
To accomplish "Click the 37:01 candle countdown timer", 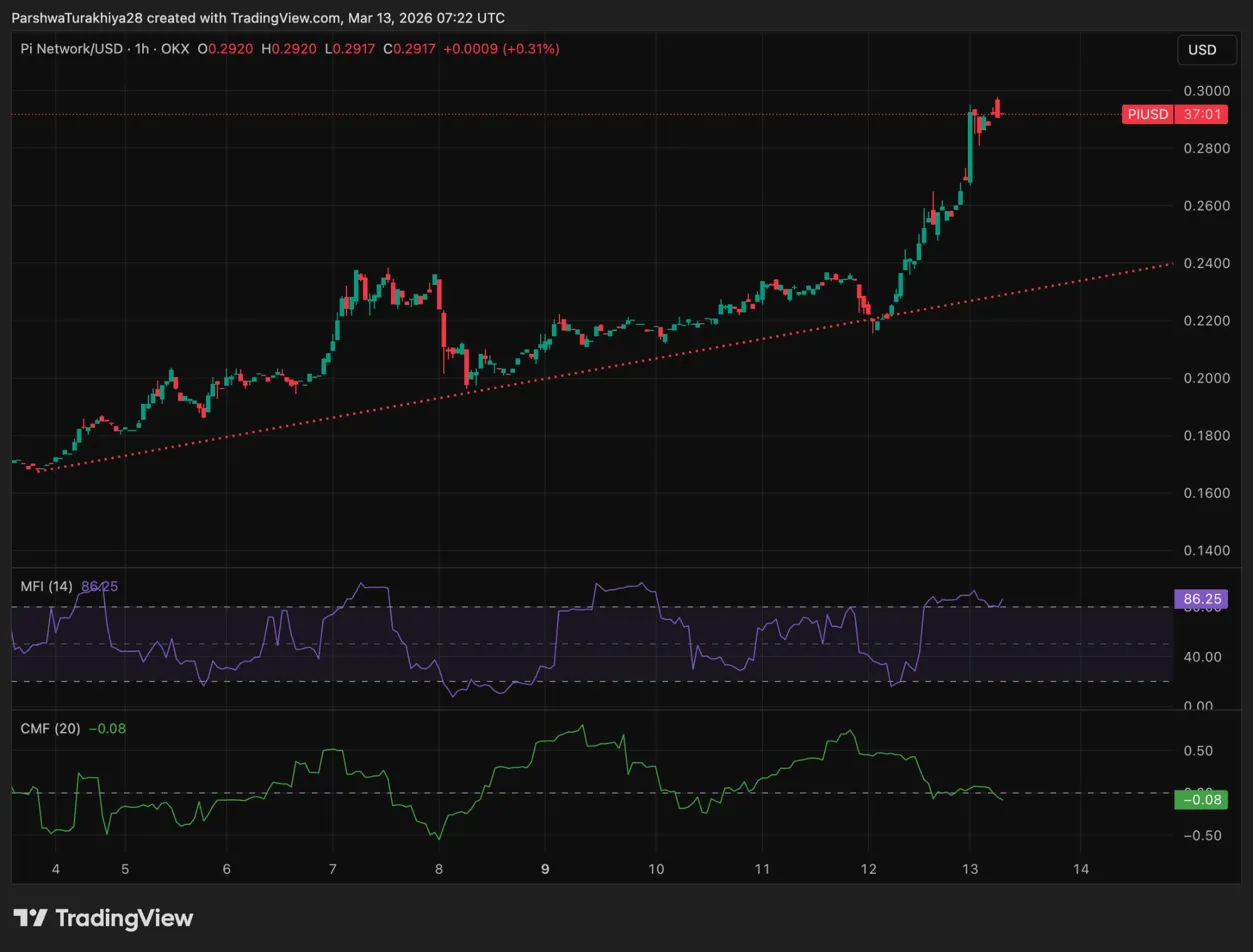I will 1200,114.
